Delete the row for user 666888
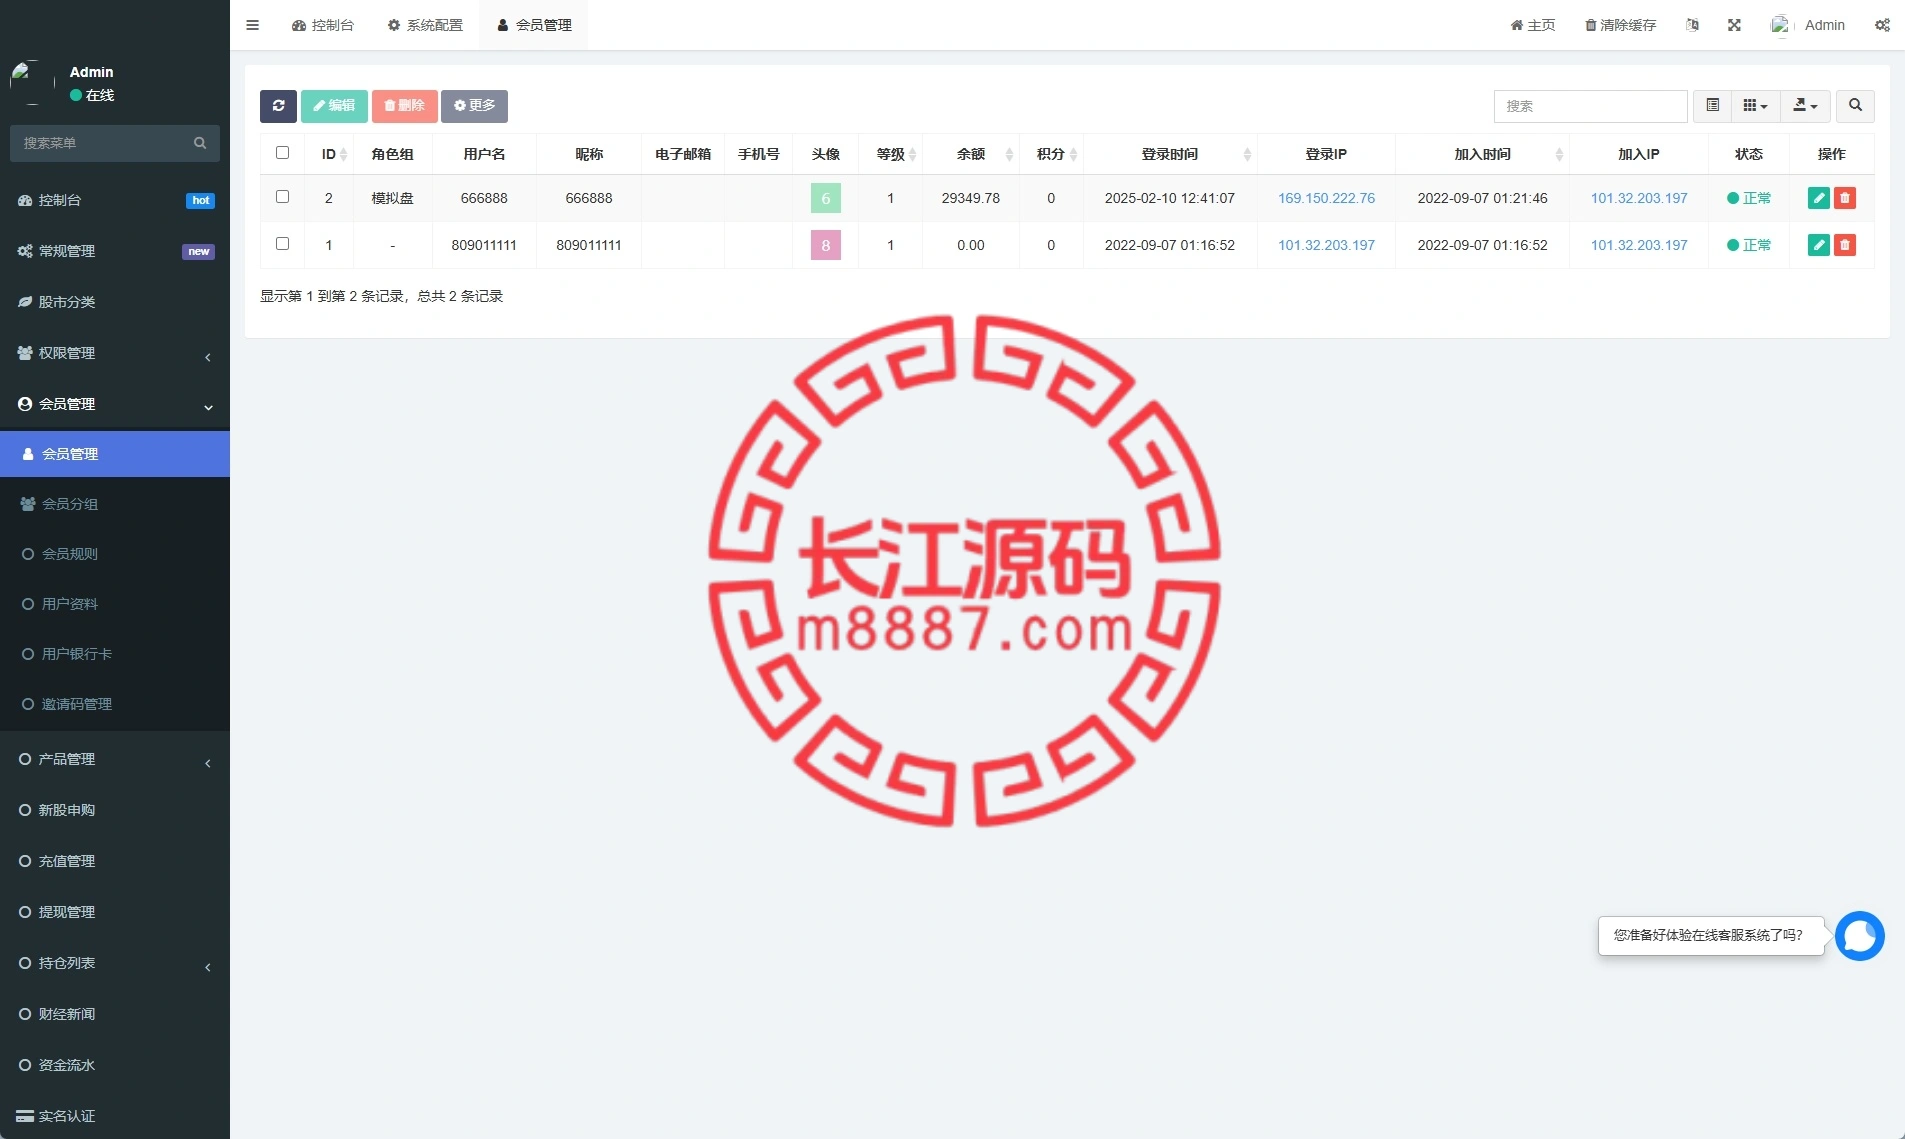 click(x=1845, y=198)
